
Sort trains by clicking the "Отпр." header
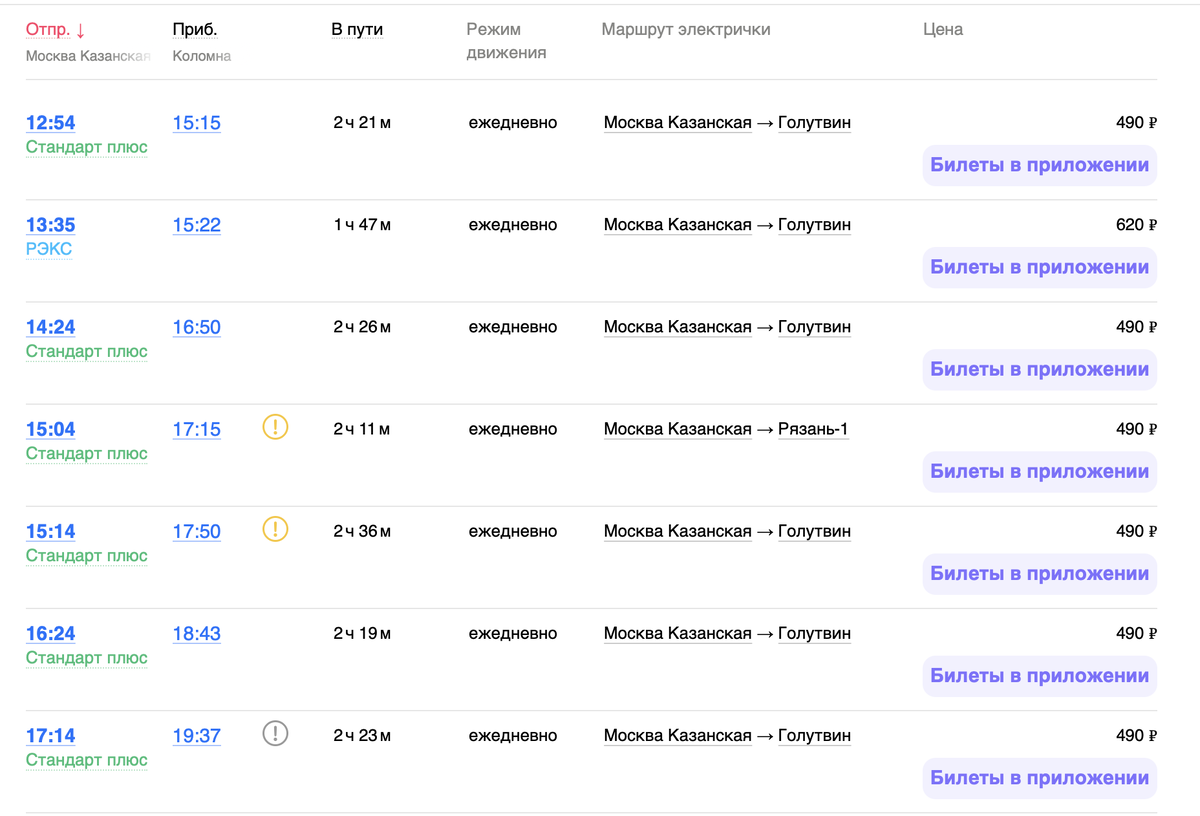click(51, 29)
